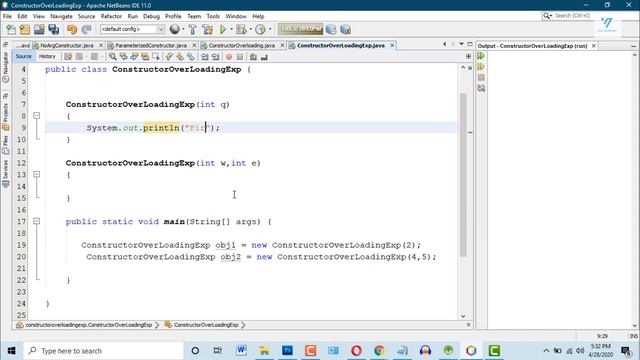Click Stop Macro Recording icon

[240, 57]
